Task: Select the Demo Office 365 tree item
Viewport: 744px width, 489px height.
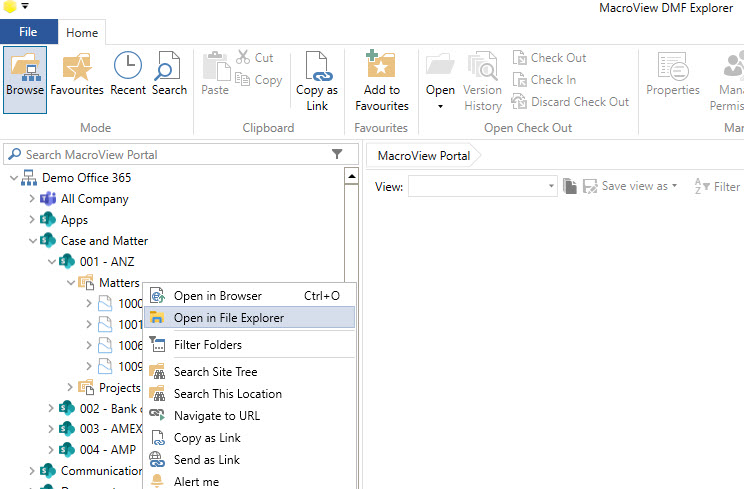Action: coord(86,178)
